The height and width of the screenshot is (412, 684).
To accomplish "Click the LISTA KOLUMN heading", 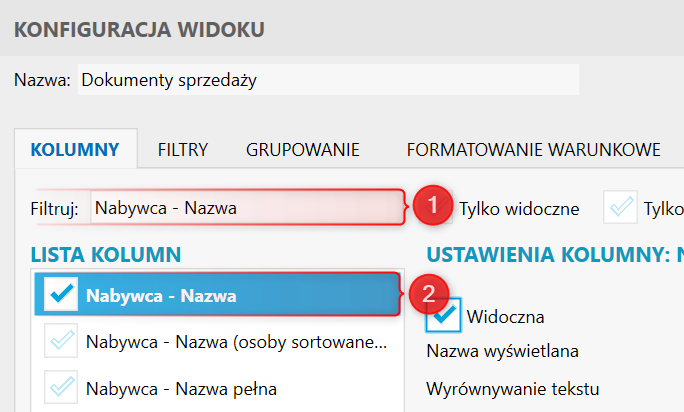I will pos(105,255).
